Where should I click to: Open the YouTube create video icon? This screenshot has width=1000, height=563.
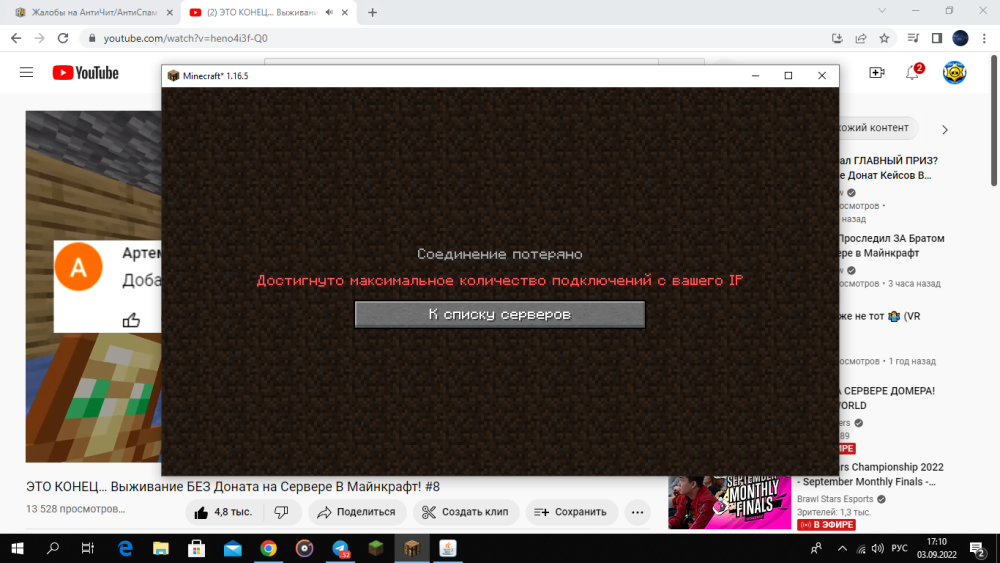[877, 73]
